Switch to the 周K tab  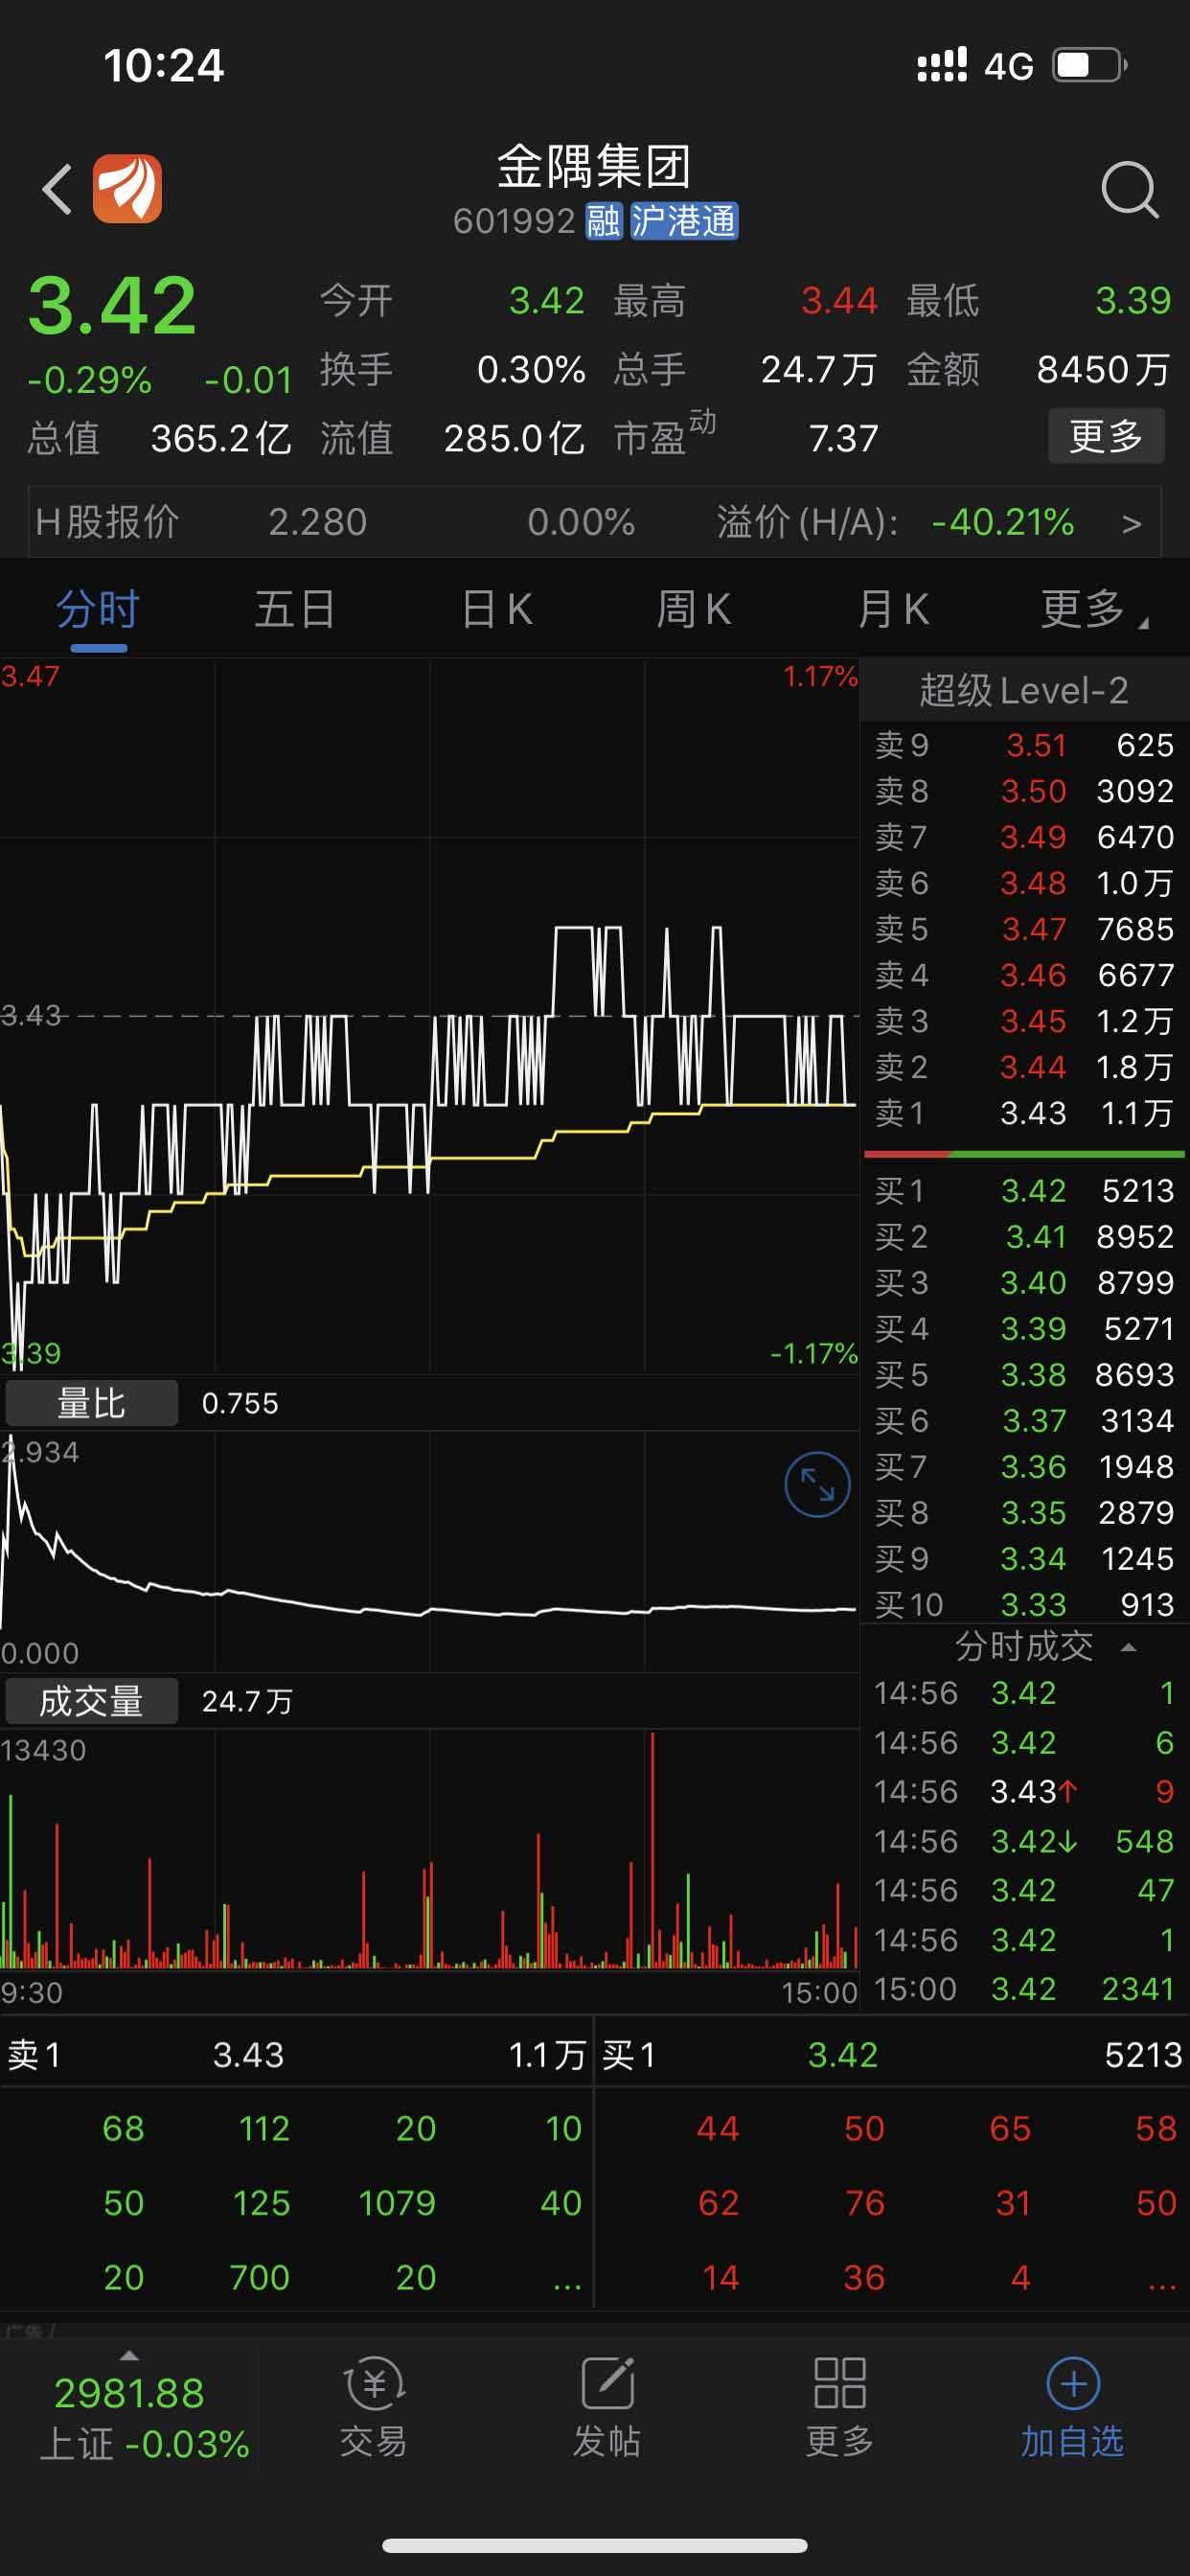point(694,609)
